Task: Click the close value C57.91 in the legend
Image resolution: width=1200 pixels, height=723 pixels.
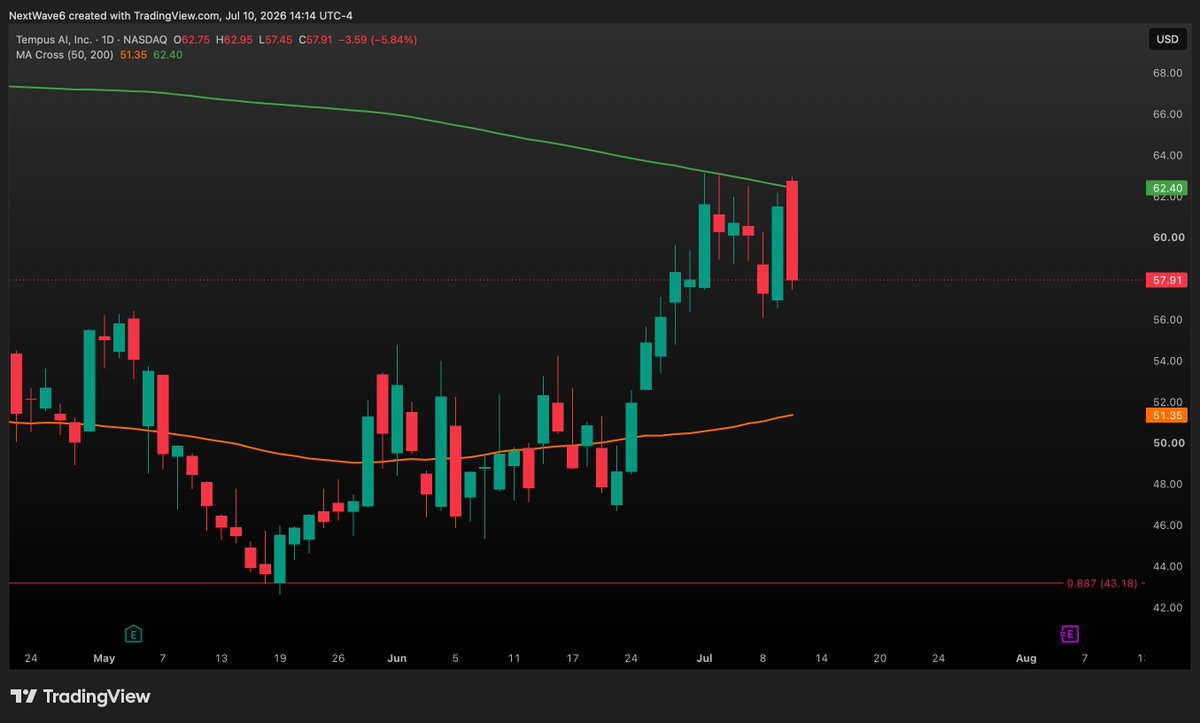Action: tap(317, 40)
